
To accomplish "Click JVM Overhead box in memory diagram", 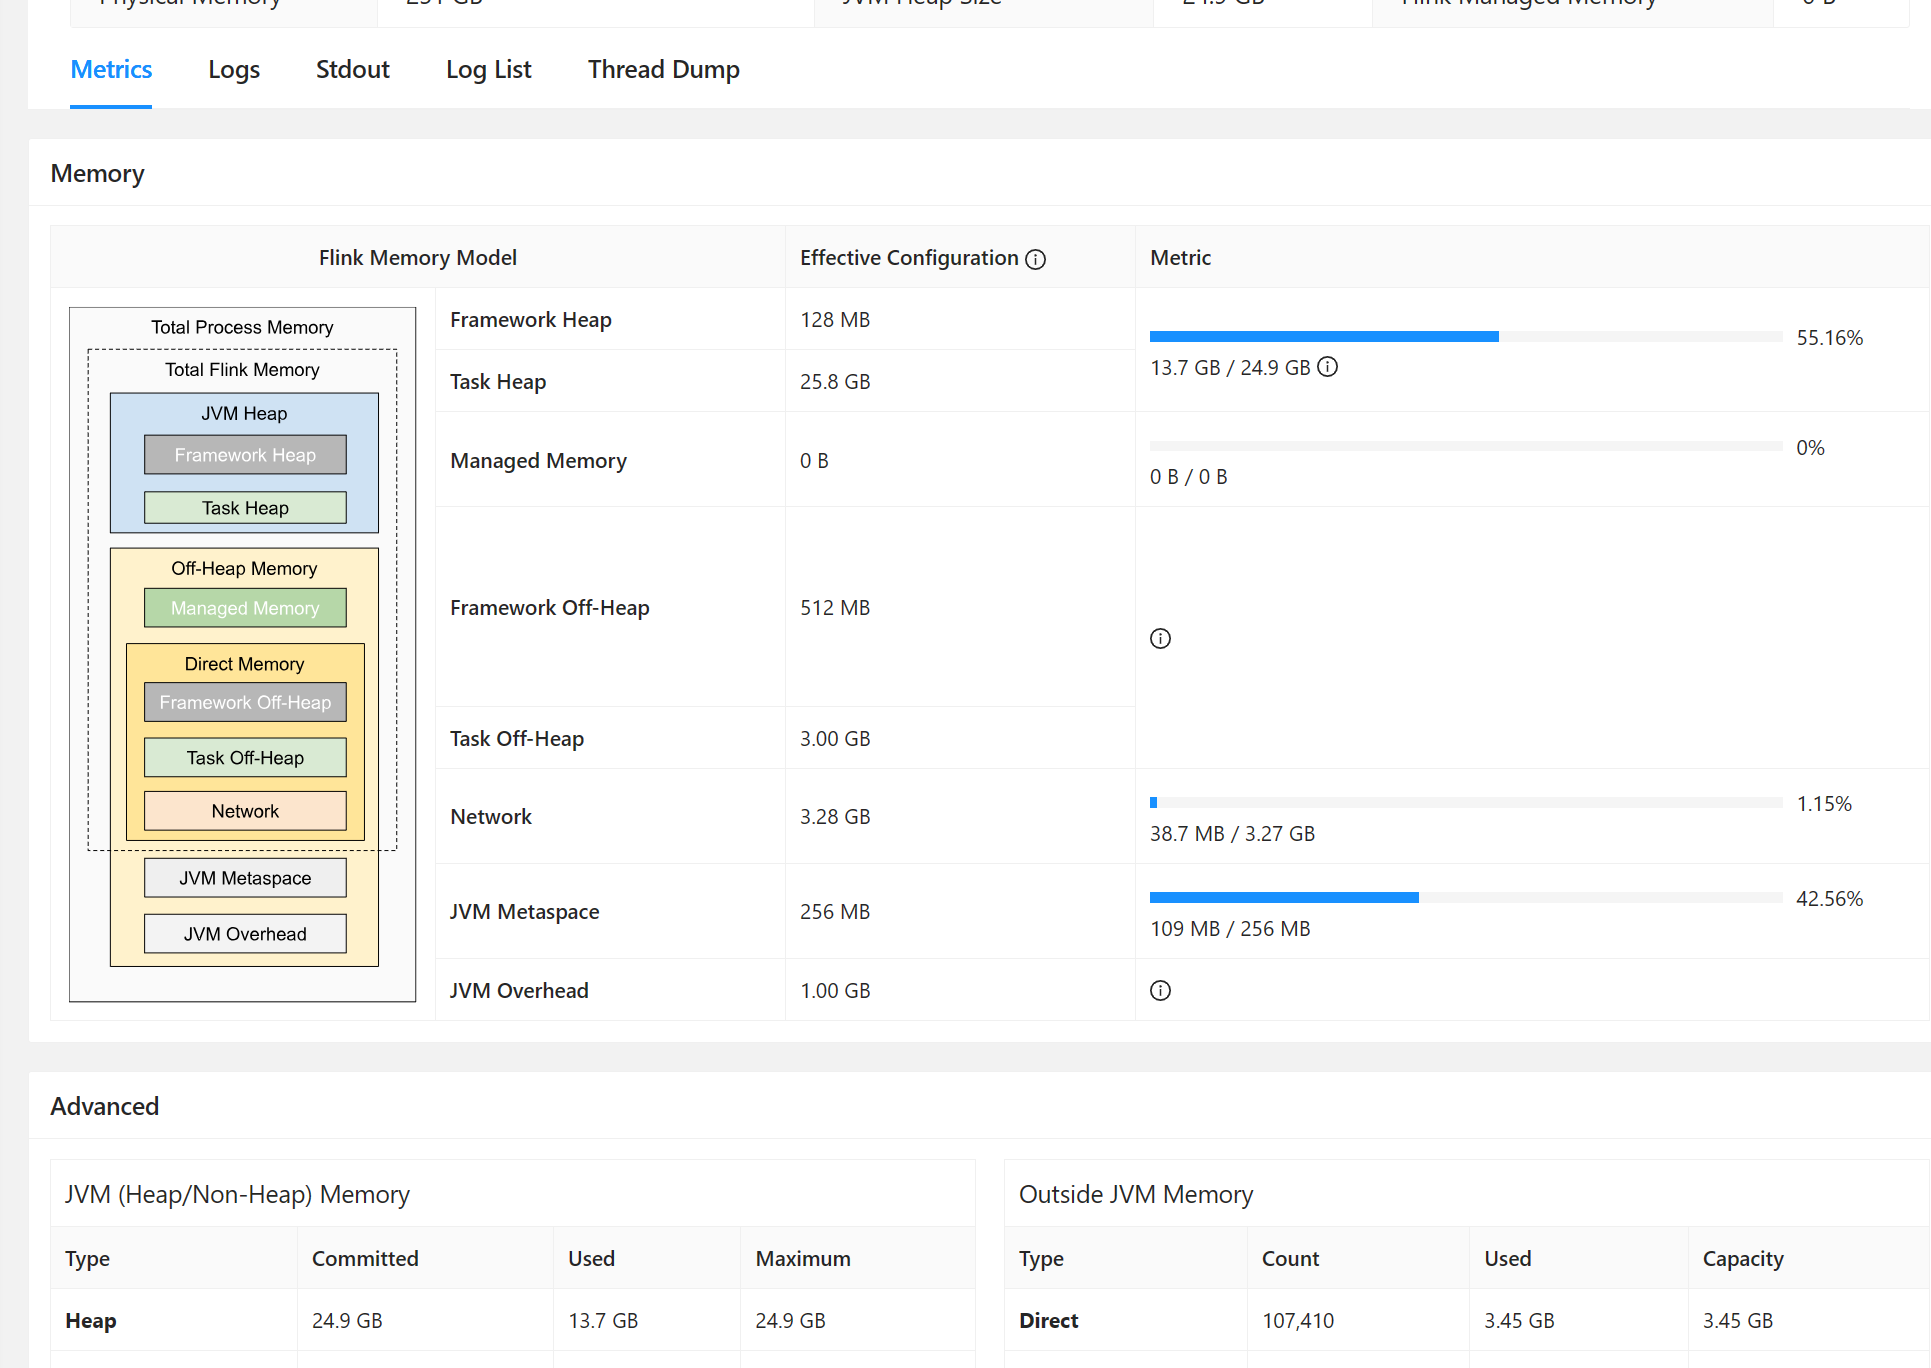I will pos(245,934).
